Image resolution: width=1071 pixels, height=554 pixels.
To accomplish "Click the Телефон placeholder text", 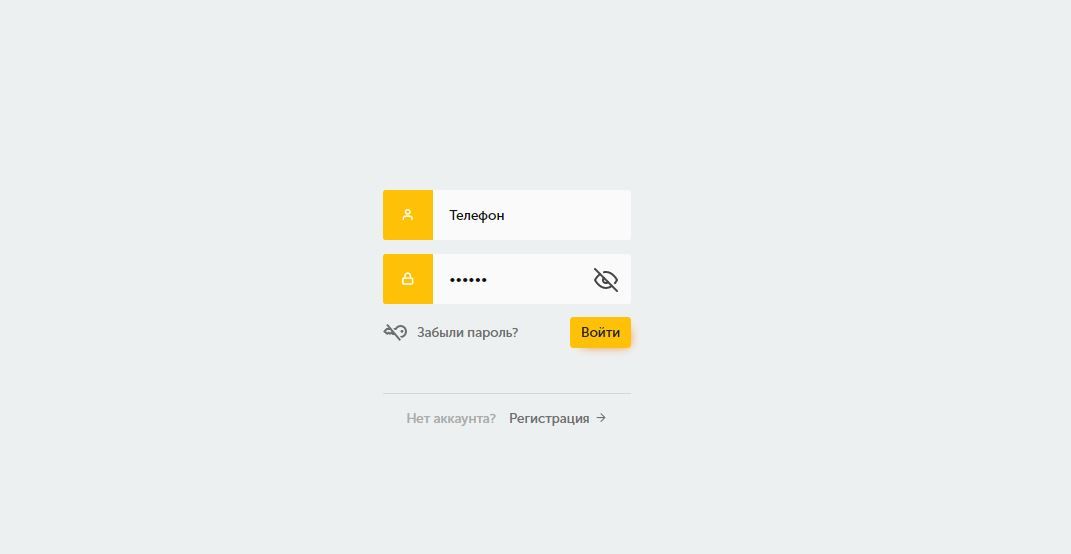I will click(x=477, y=215).
